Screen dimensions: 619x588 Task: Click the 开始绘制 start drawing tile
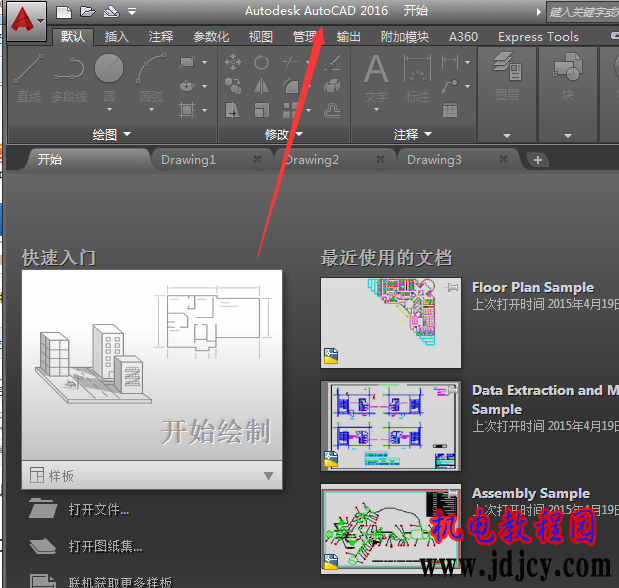click(x=151, y=367)
